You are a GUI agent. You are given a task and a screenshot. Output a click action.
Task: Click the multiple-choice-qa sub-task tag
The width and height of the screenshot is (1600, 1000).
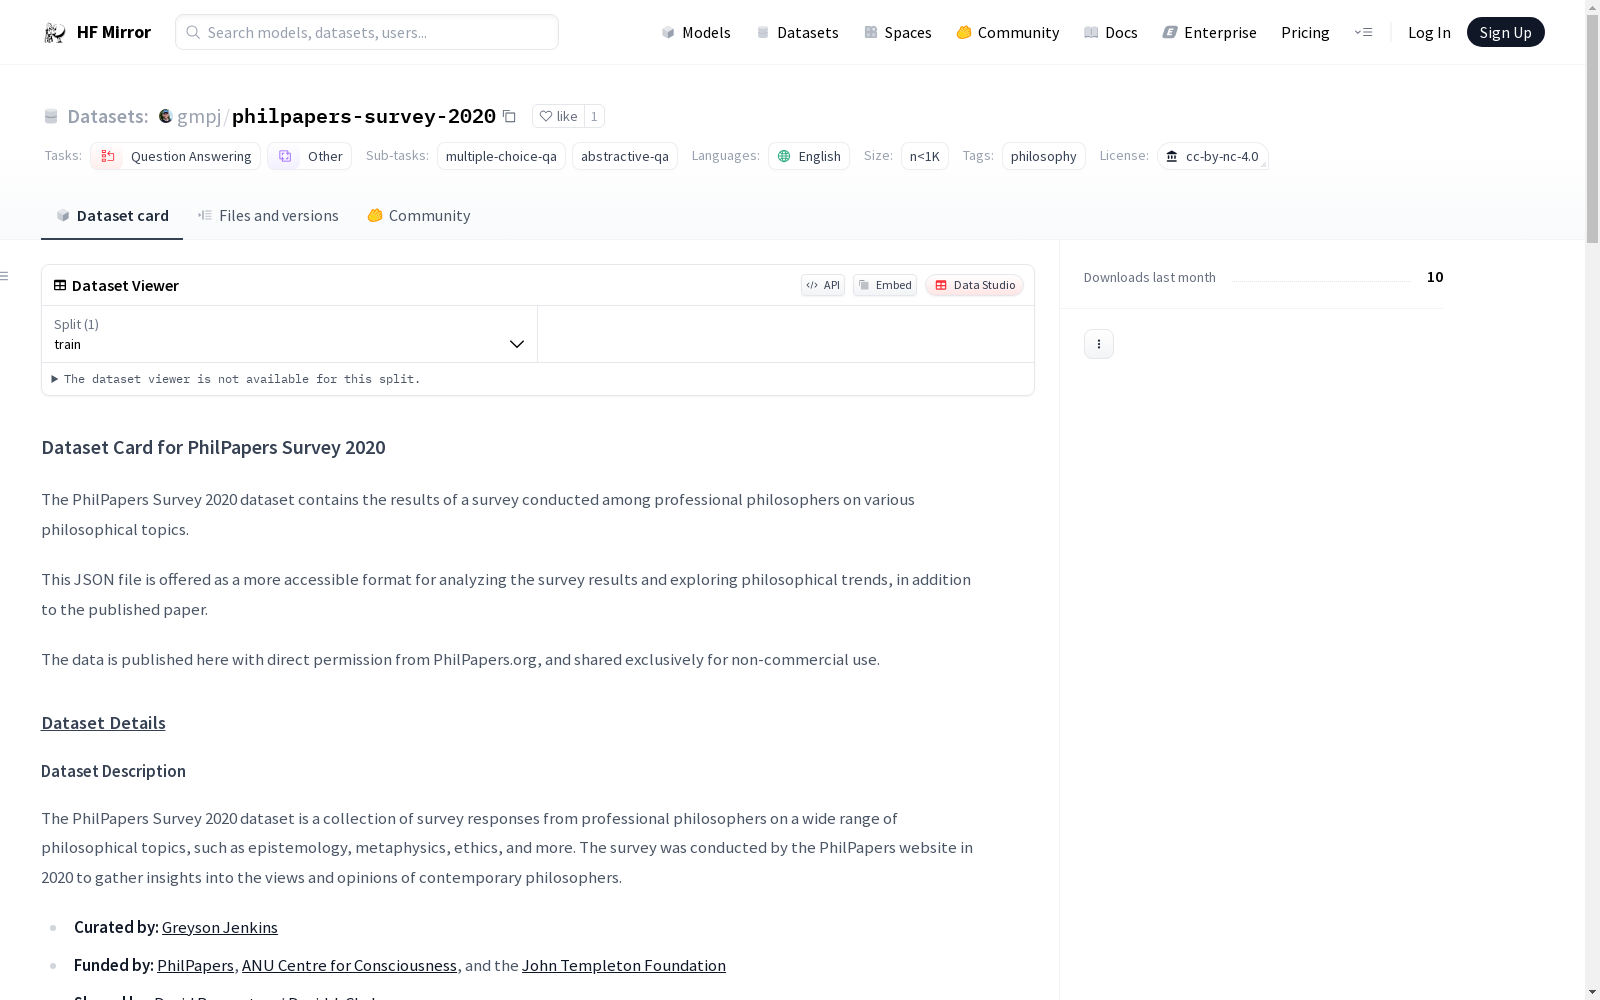[501, 156]
